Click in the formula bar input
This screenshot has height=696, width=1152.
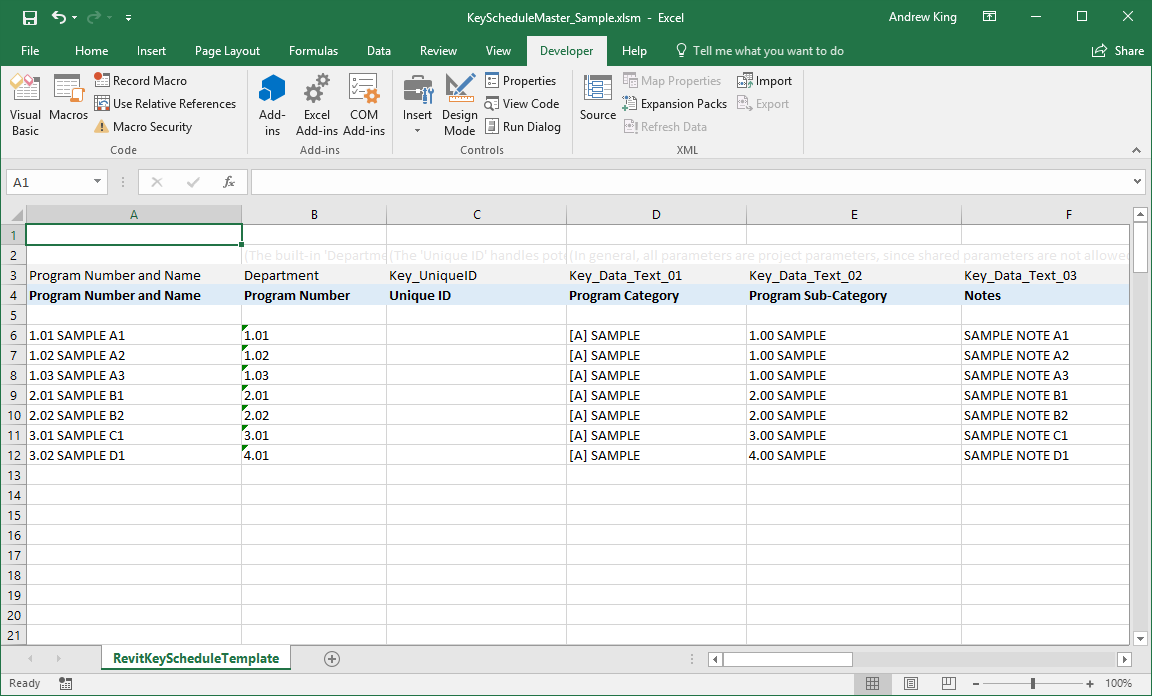pyautogui.click(x=691, y=182)
